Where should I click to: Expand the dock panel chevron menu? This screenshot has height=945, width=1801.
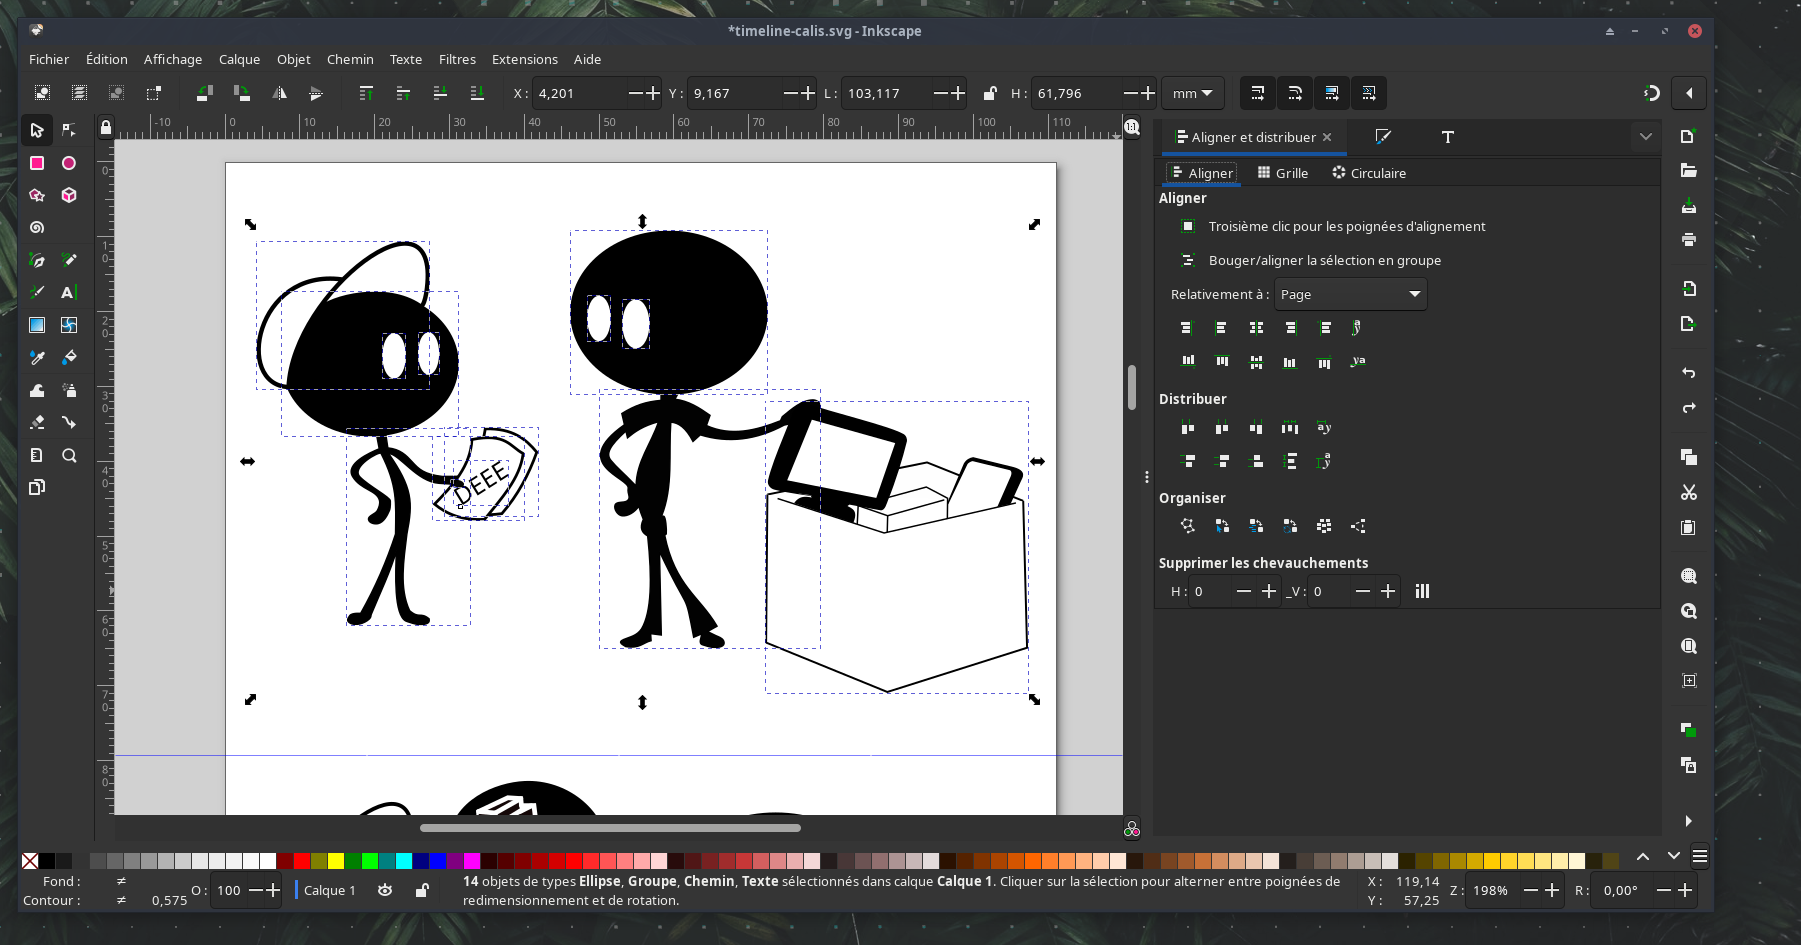(x=1645, y=137)
